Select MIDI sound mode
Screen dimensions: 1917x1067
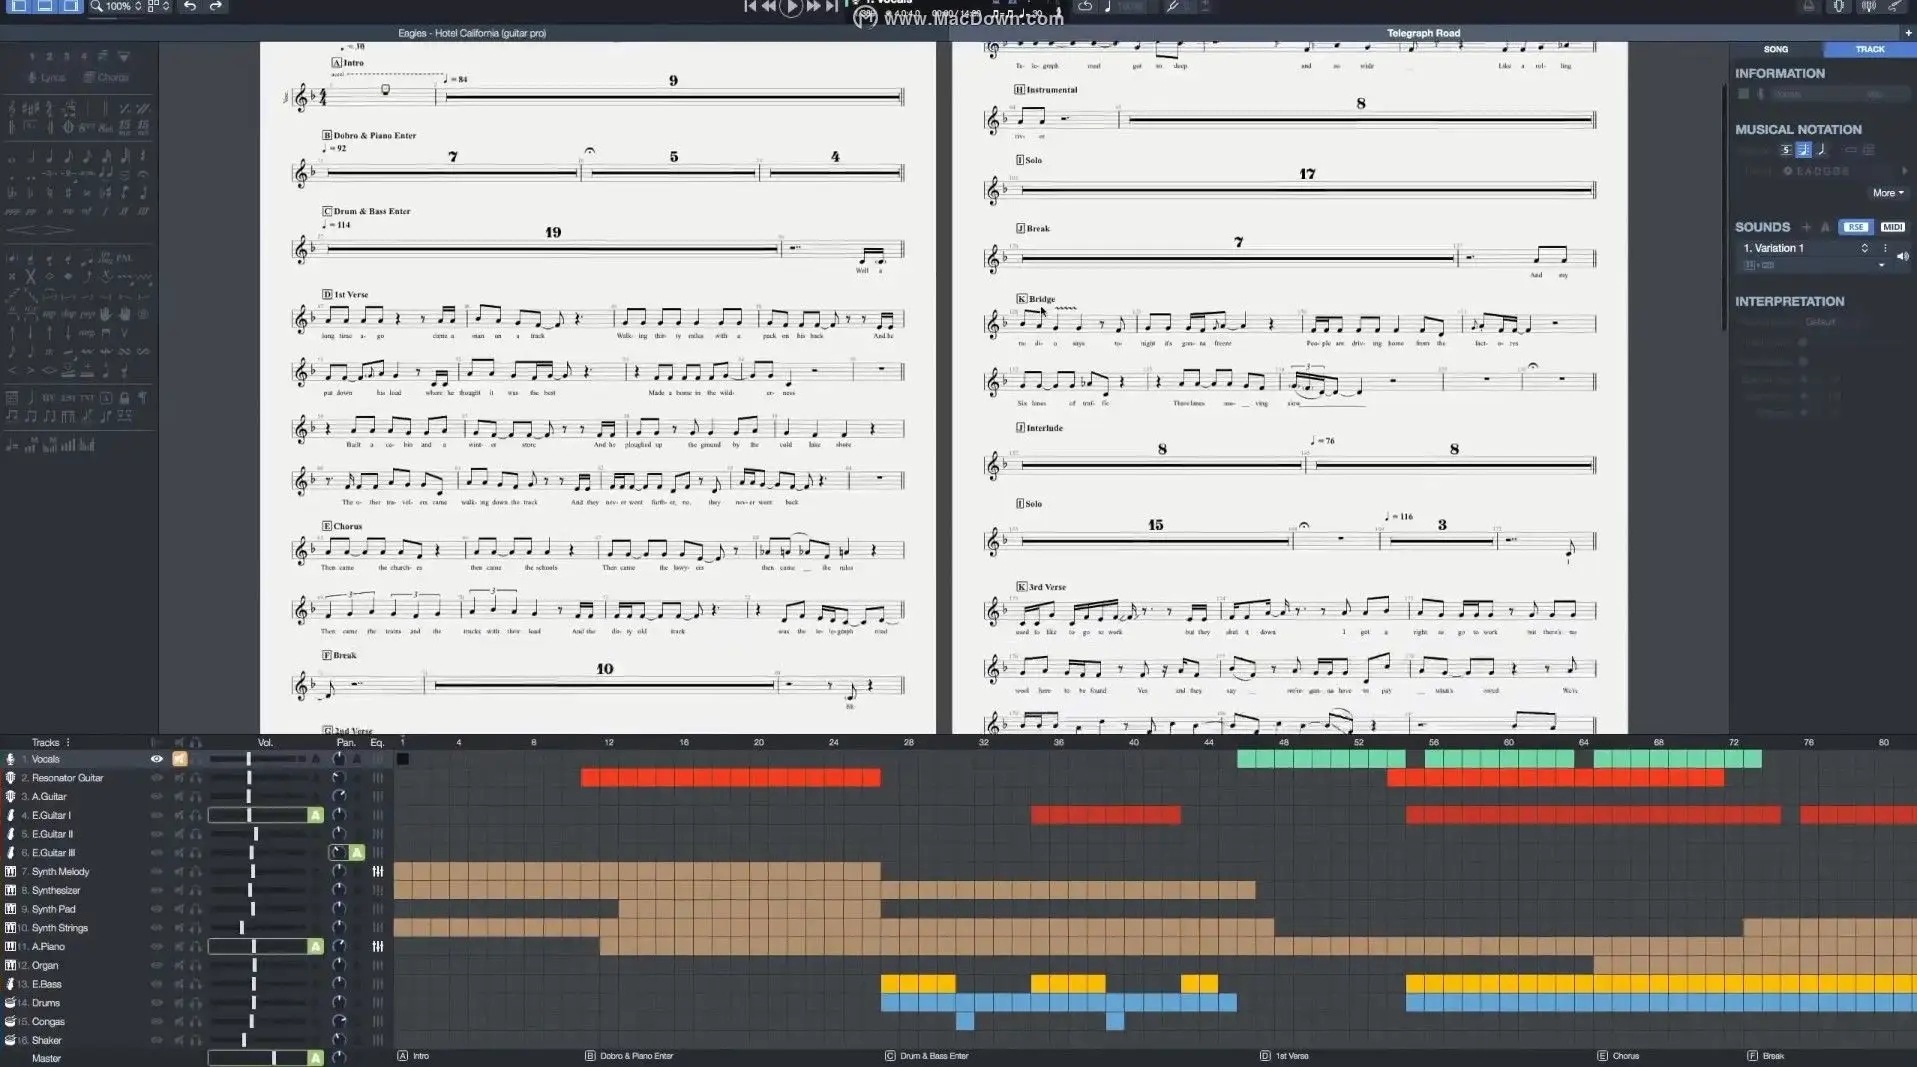[x=1892, y=227]
